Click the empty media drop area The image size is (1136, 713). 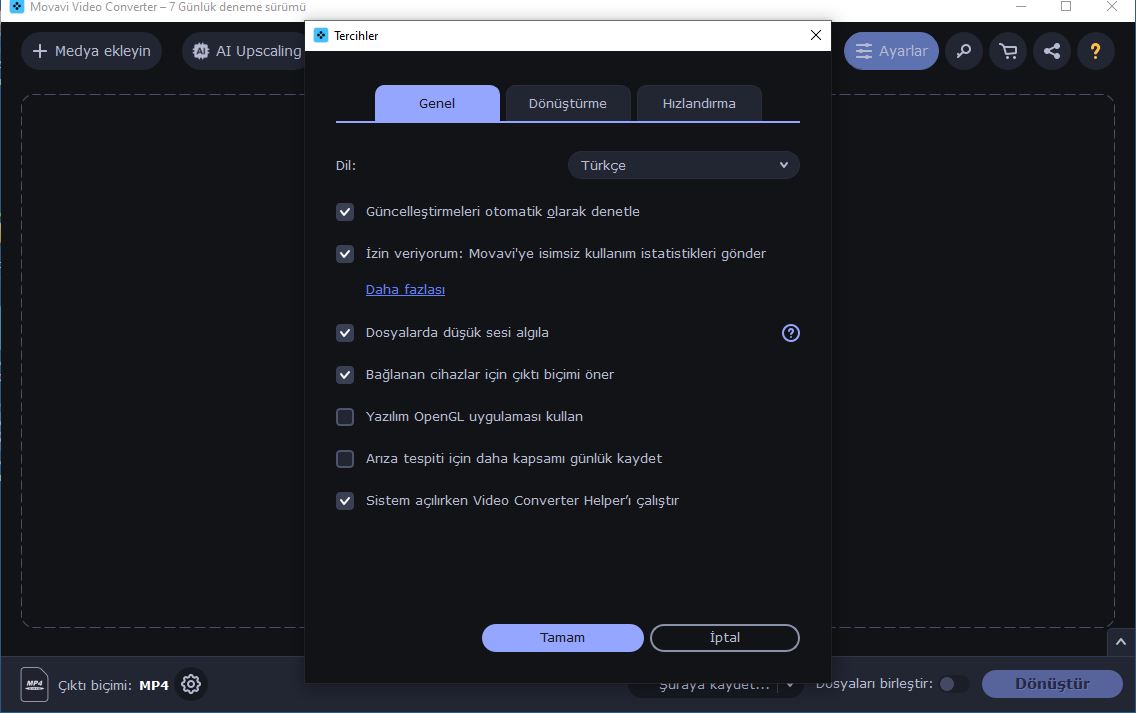click(163, 361)
